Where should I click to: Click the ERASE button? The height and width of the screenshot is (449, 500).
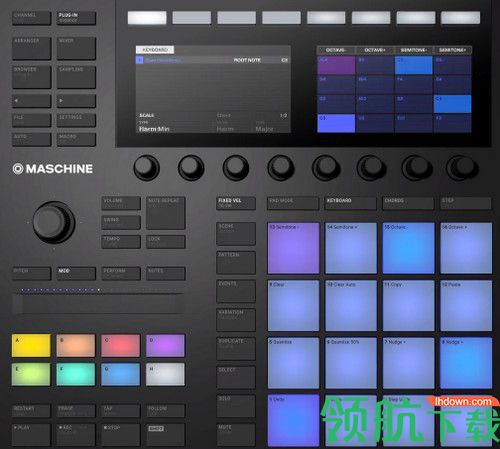pyautogui.click(x=76, y=411)
